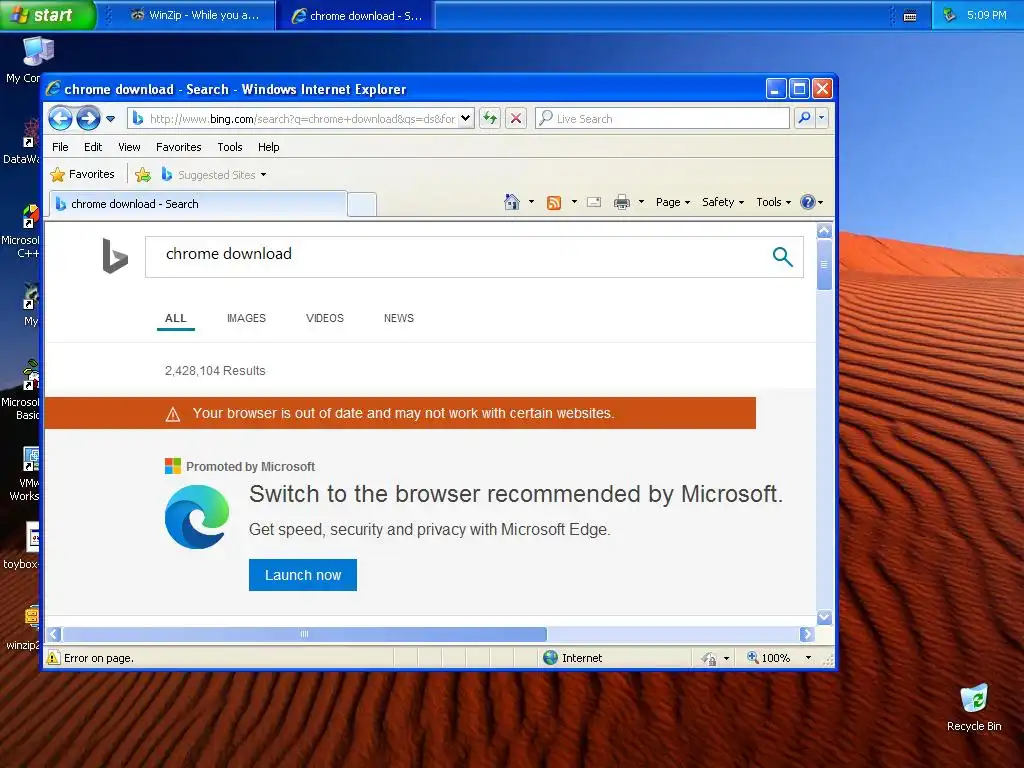Click the Bing logo on the page
This screenshot has height=768, width=1024.
(115, 256)
